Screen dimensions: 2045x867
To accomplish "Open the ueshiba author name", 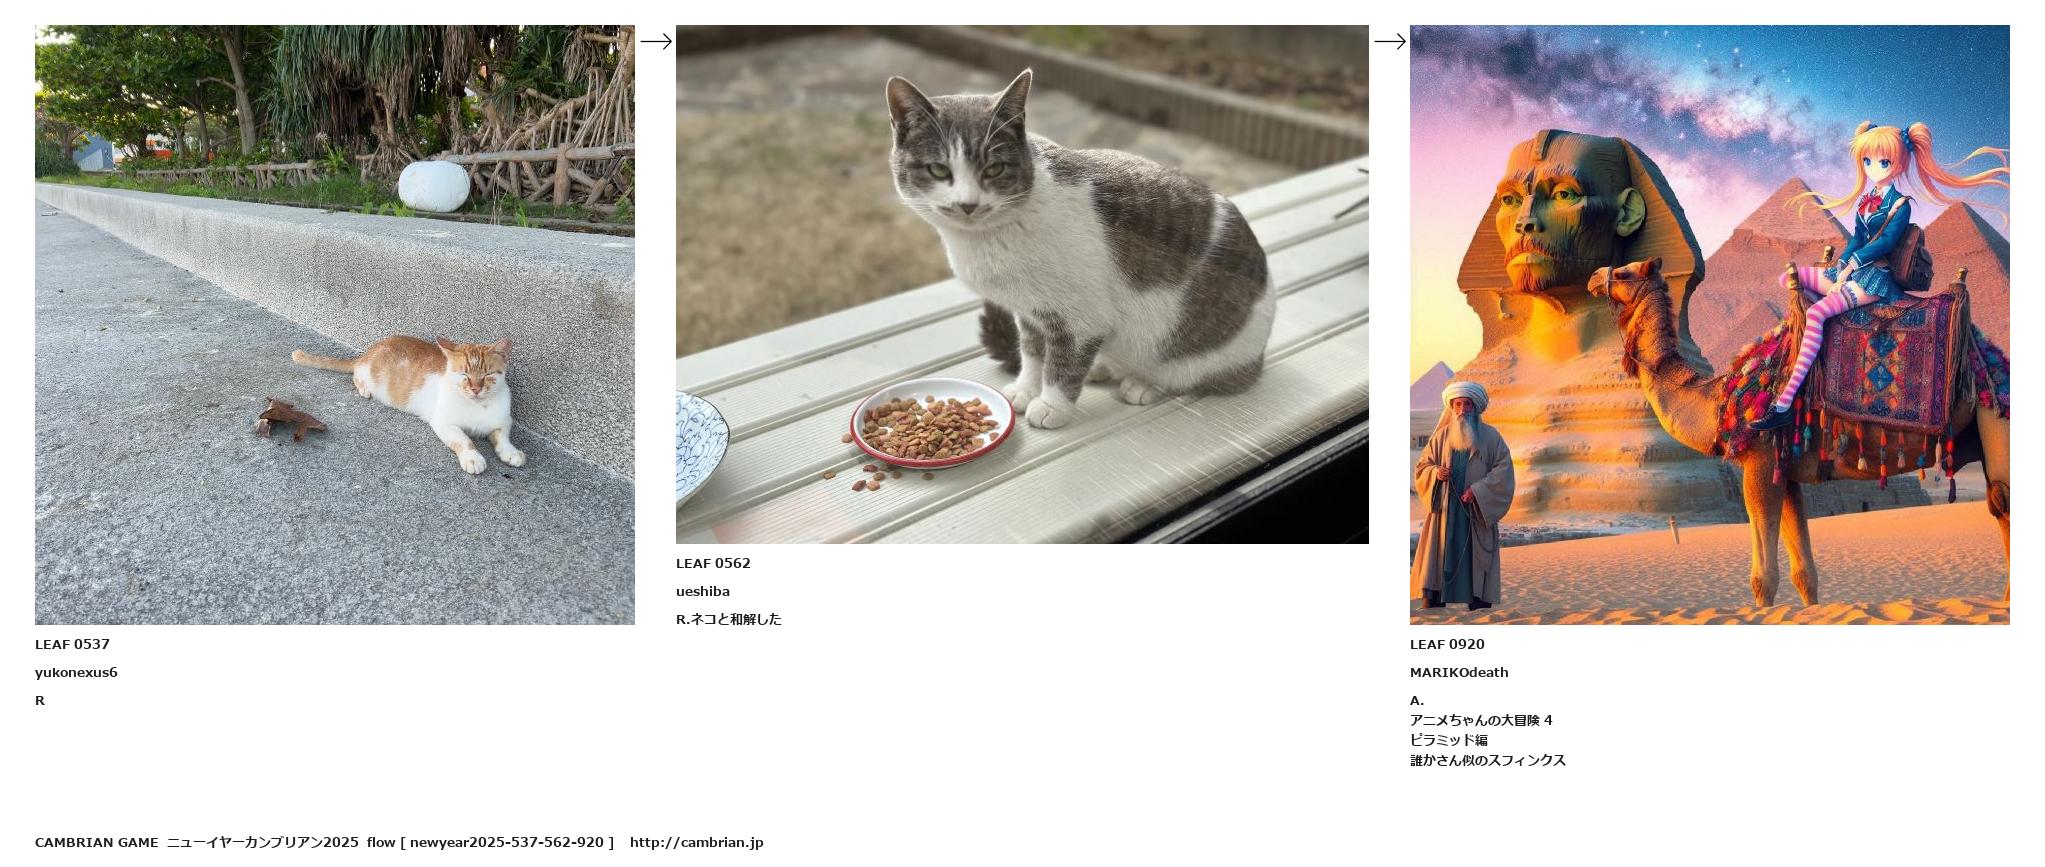I will pos(703,591).
